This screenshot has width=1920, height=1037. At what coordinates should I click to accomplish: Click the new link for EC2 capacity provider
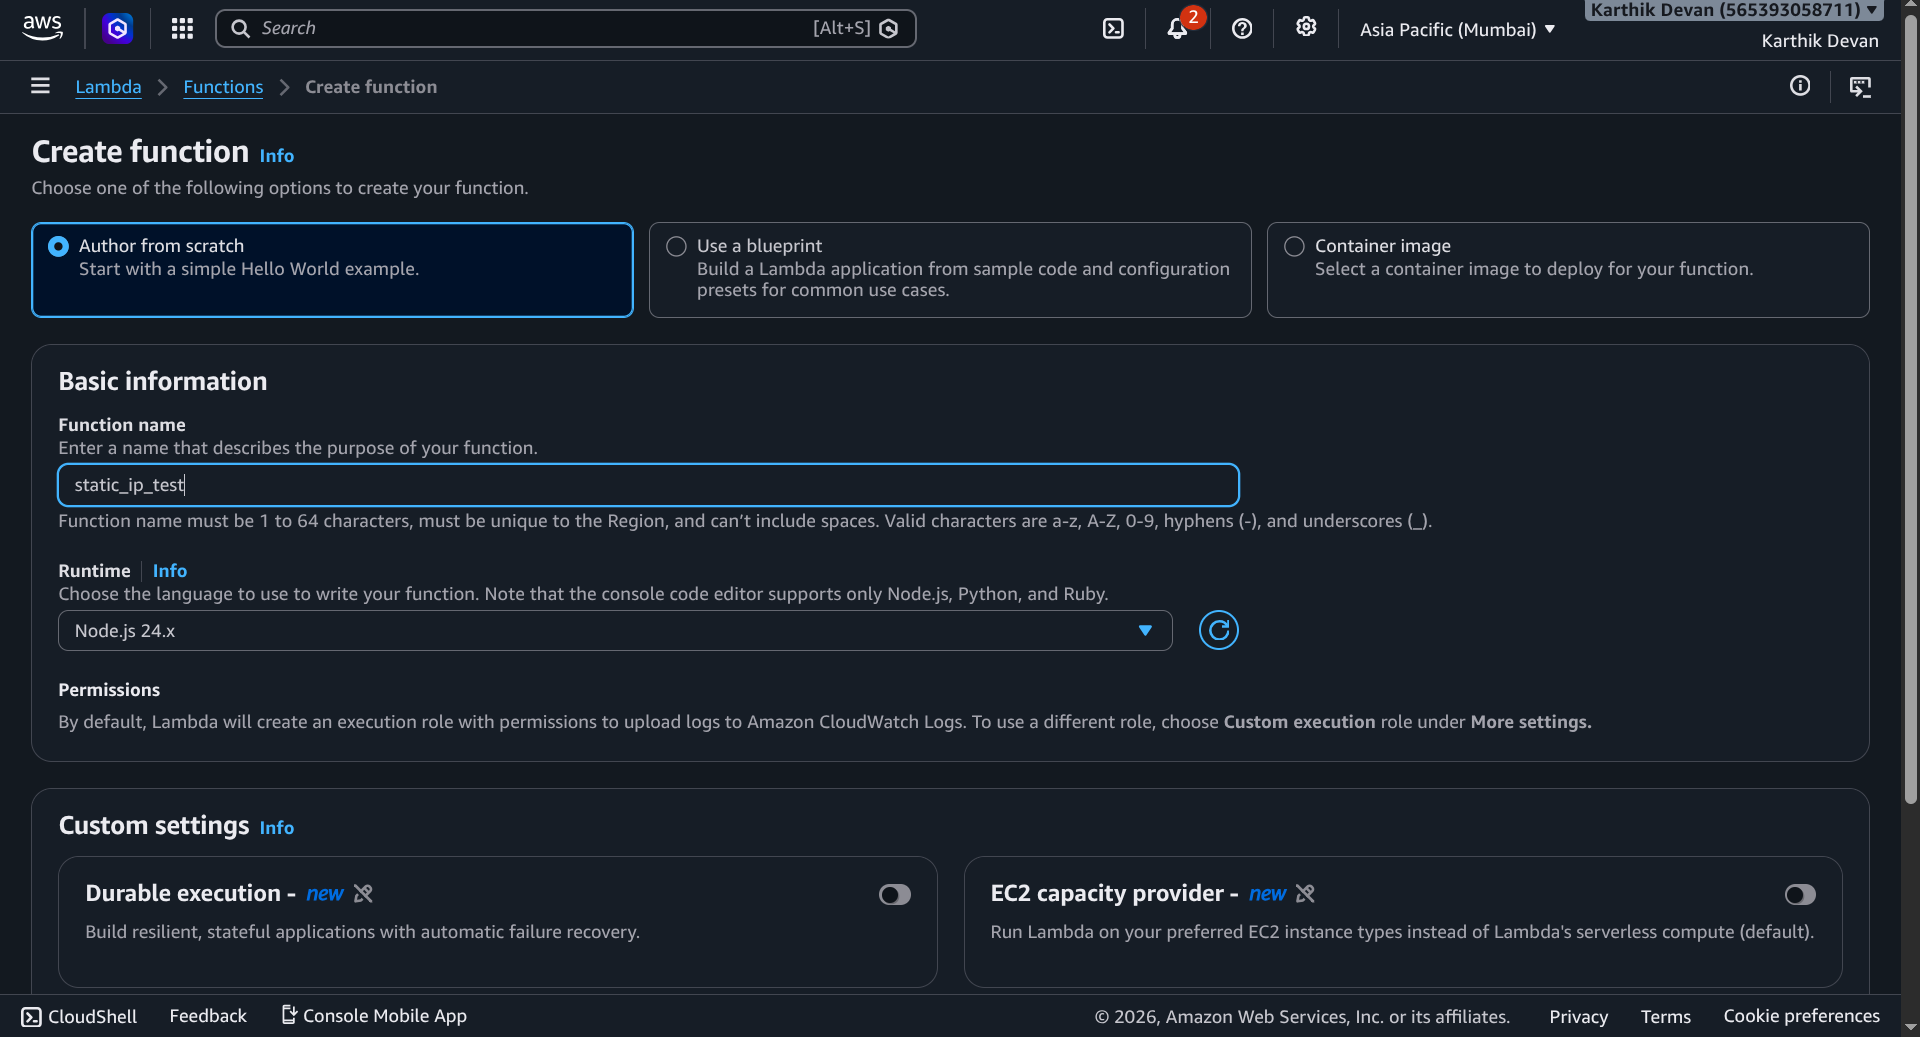pyautogui.click(x=1267, y=894)
